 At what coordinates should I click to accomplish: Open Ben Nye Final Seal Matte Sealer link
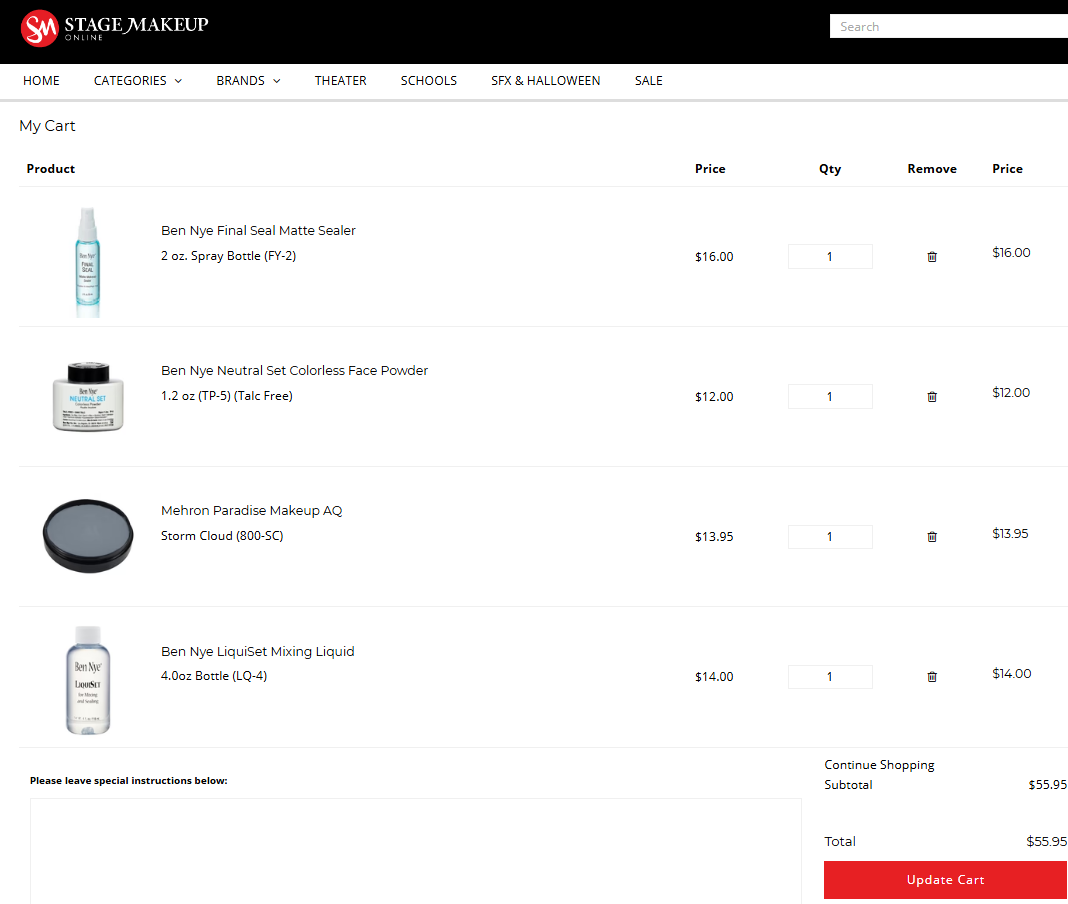coord(258,230)
